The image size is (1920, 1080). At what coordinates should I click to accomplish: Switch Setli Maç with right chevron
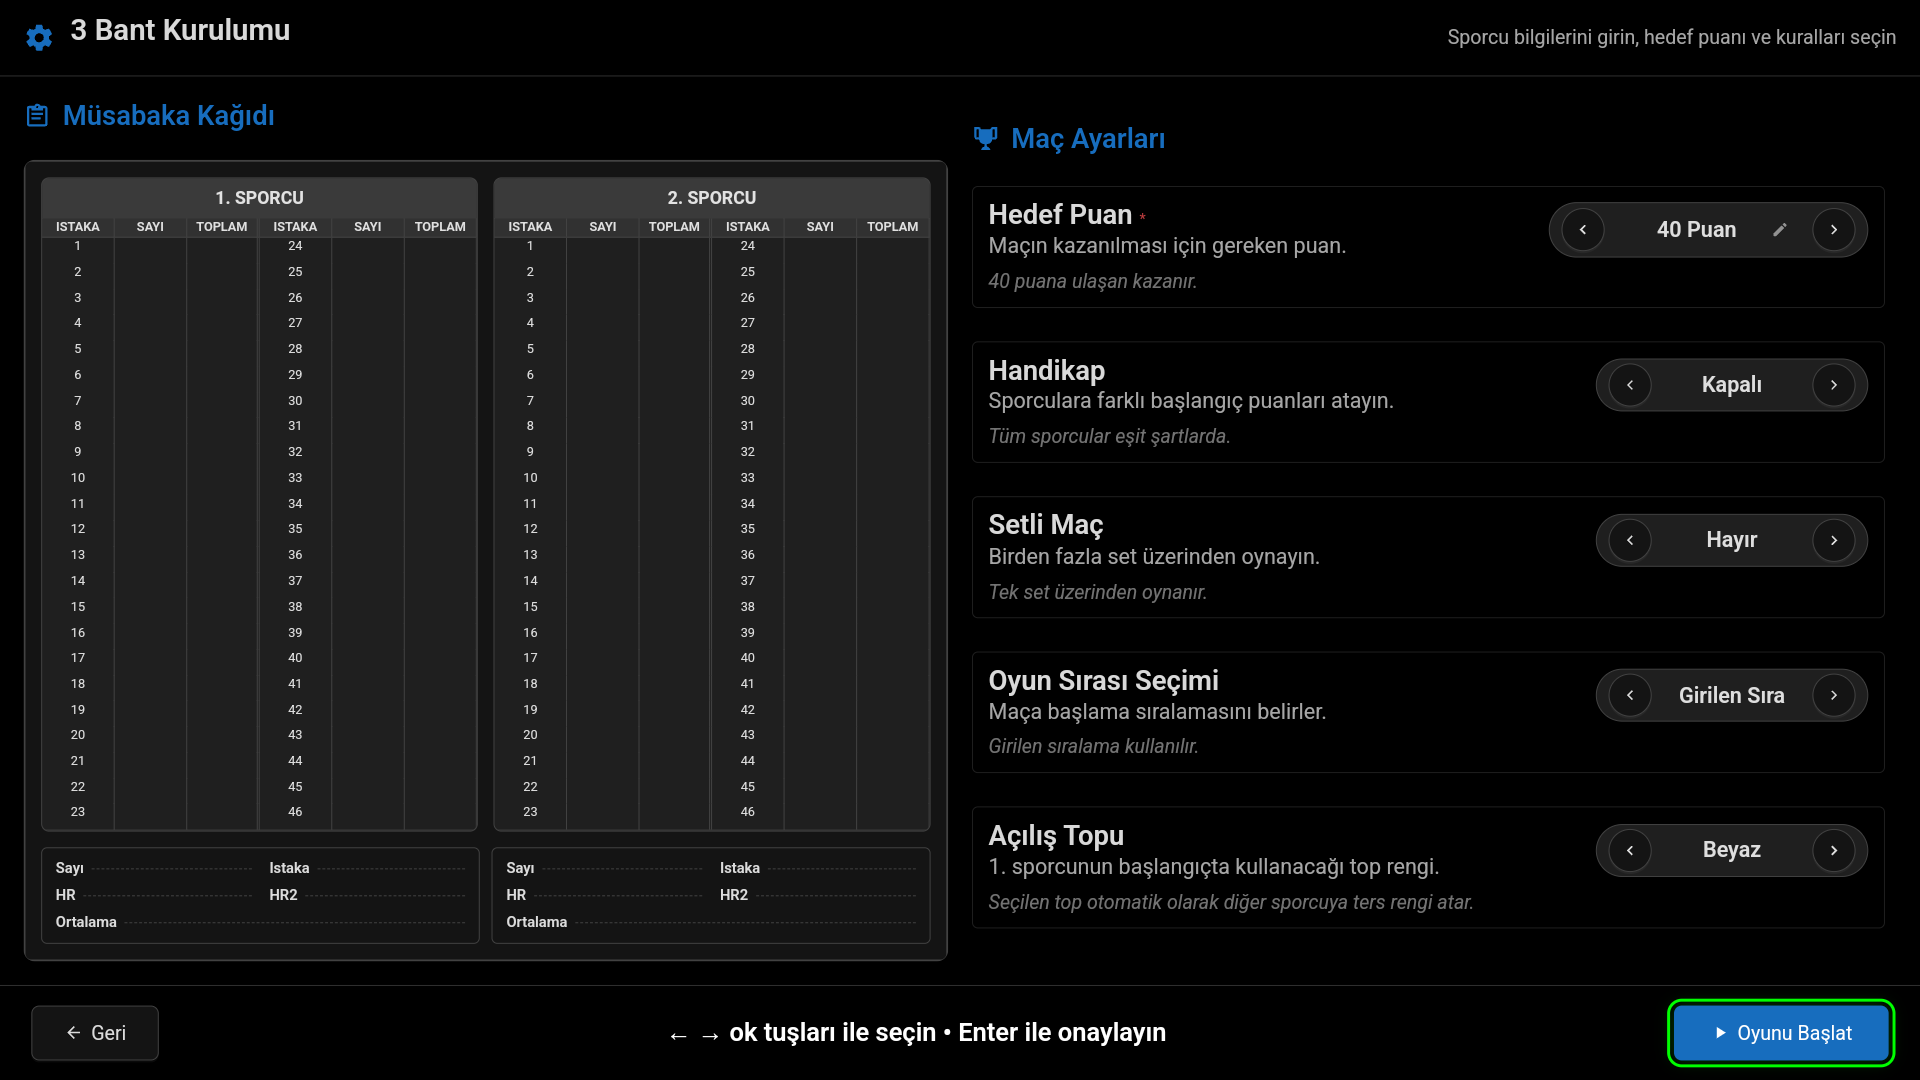tap(1833, 540)
